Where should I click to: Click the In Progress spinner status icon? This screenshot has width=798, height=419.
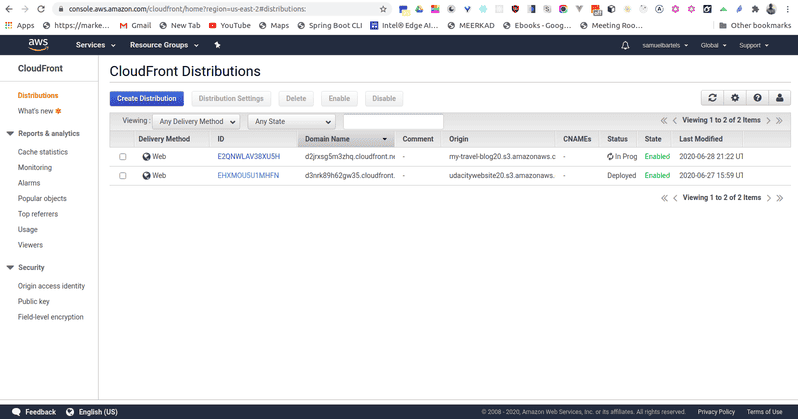pyautogui.click(x=610, y=157)
